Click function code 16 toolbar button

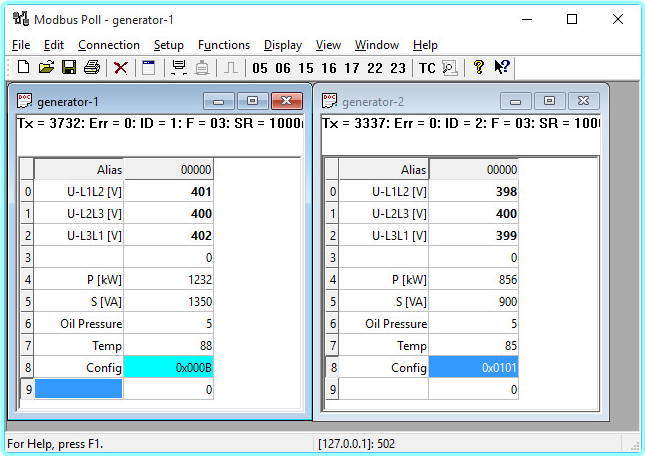329,68
